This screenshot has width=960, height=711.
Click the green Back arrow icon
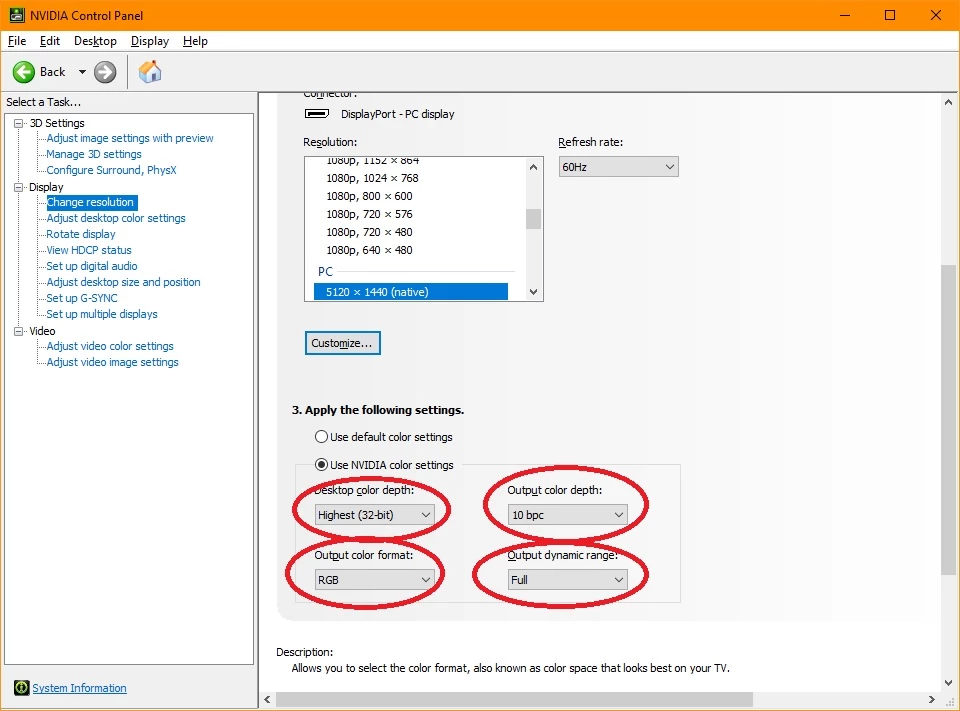pyautogui.click(x=24, y=72)
